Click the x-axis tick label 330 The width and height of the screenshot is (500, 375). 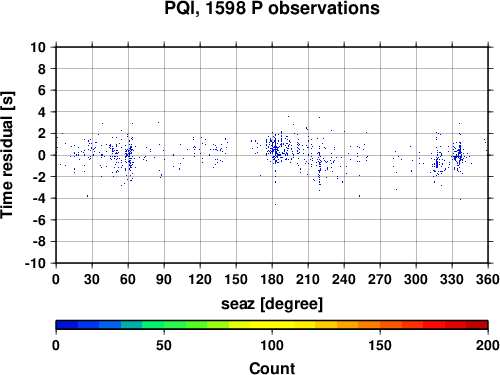click(452, 279)
